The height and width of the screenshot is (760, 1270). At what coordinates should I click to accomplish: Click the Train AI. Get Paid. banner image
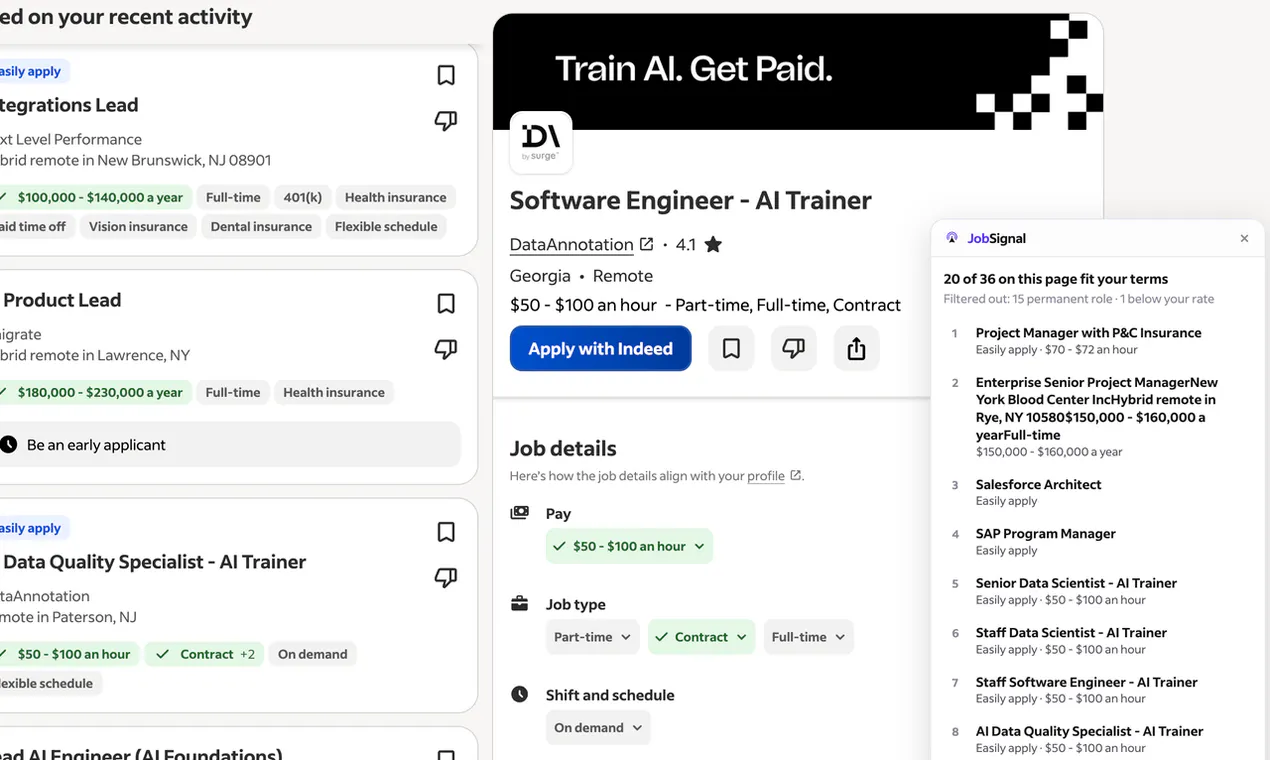pyautogui.click(x=798, y=72)
